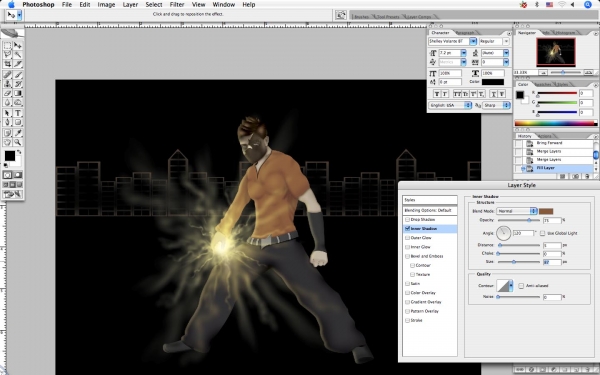Select the Brush tool

18,75
